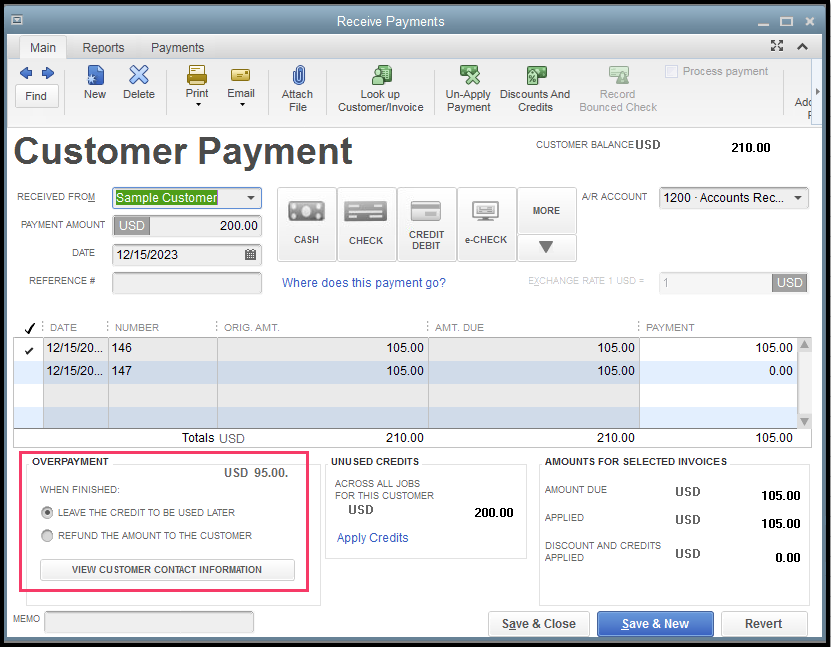
Task: Expand the Print dropdown arrow
Action: pyautogui.click(x=198, y=105)
